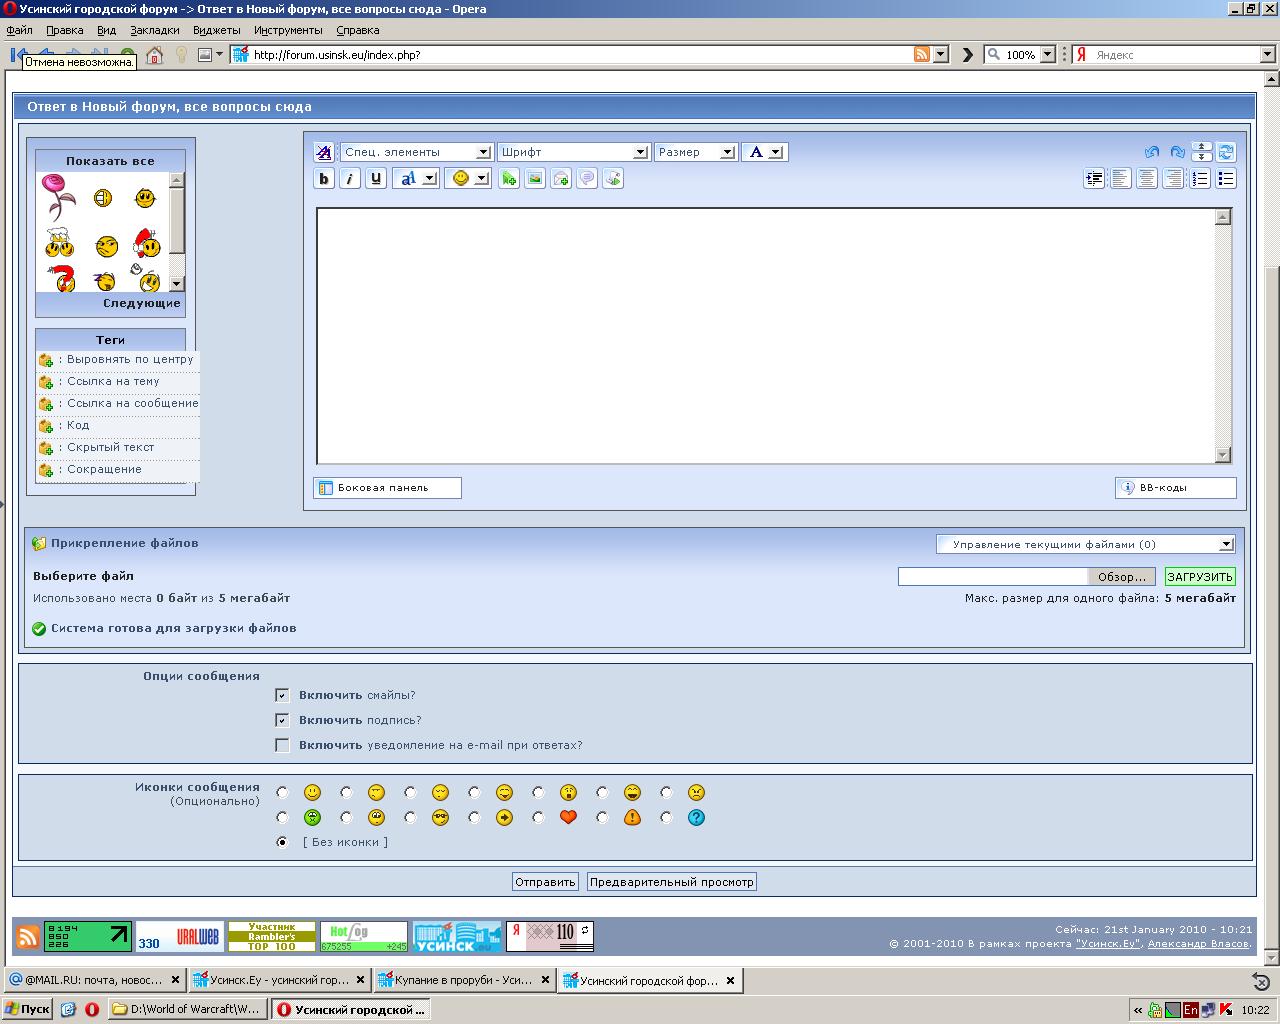The width and height of the screenshot is (1280, 1024).
Task: Open 'Управление текущими файлами' dropdown
Action: (1085, 544)
